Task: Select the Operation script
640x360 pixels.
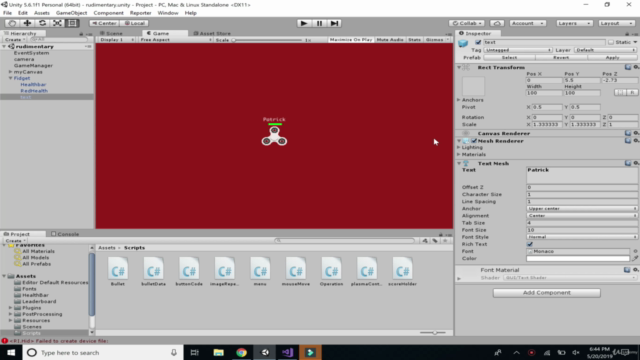Action: click(x=331, y=271)
